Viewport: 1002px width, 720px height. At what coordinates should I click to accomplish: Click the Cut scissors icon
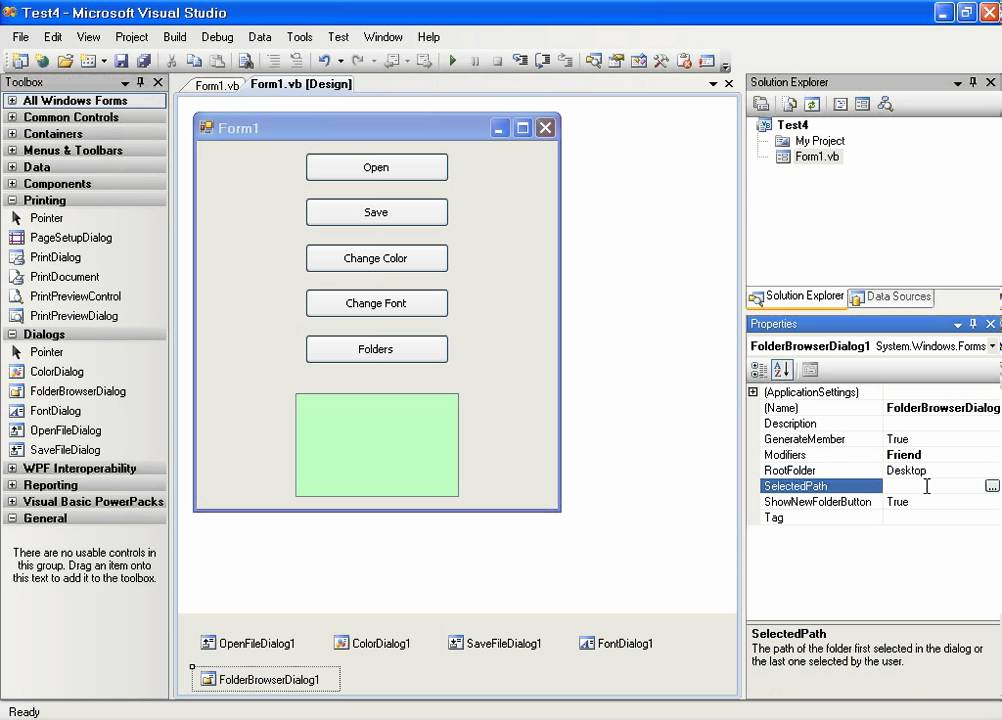click(x=171, y=61)
